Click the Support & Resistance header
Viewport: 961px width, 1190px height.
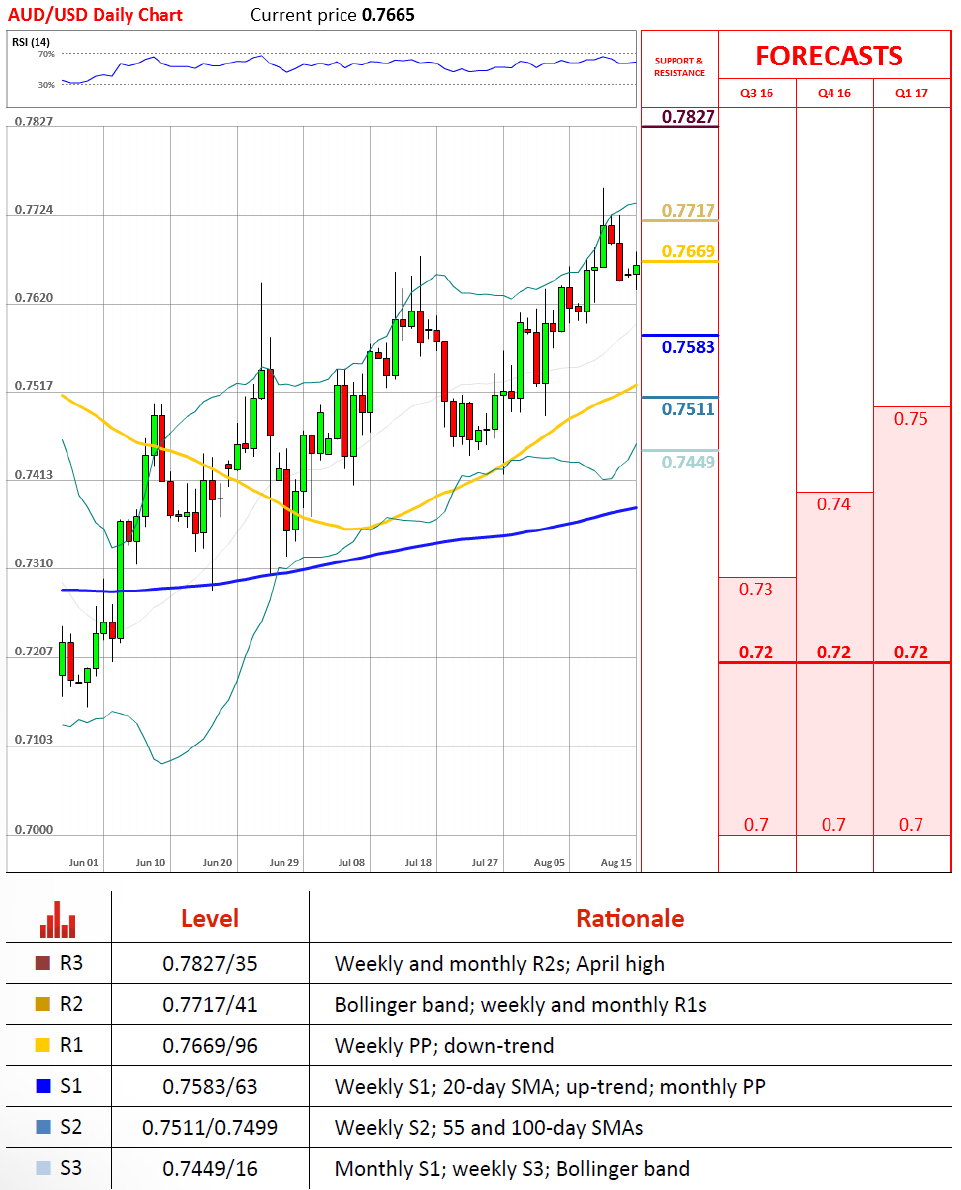679,67
